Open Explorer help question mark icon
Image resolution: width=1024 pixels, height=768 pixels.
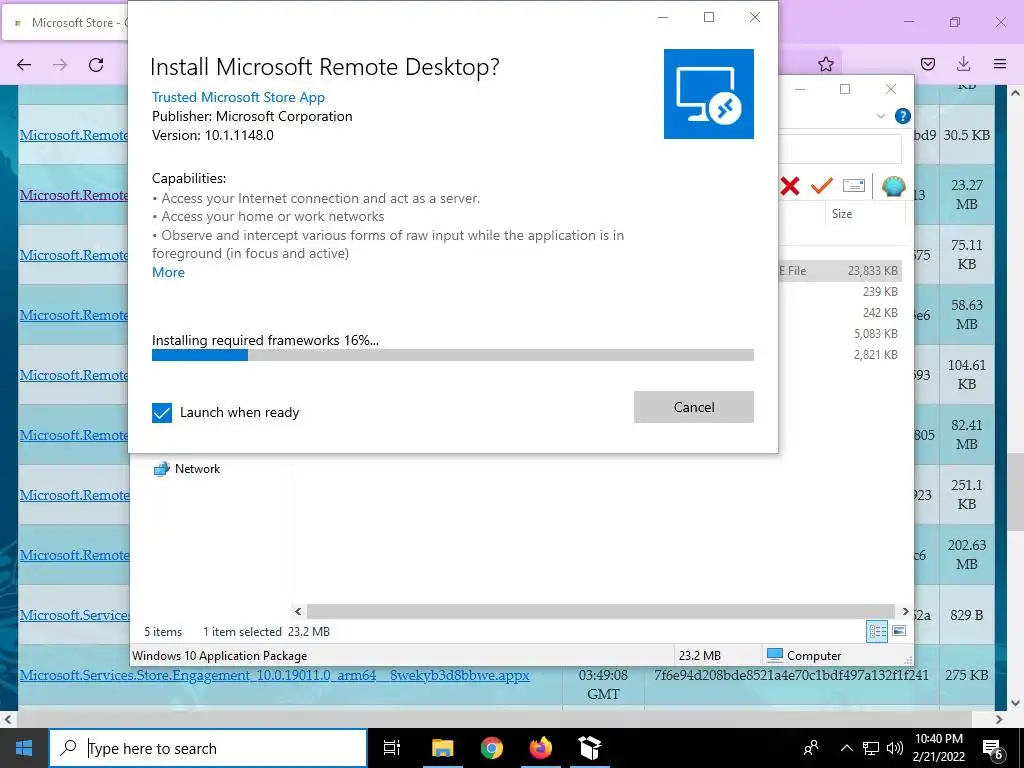click(903, 116)
